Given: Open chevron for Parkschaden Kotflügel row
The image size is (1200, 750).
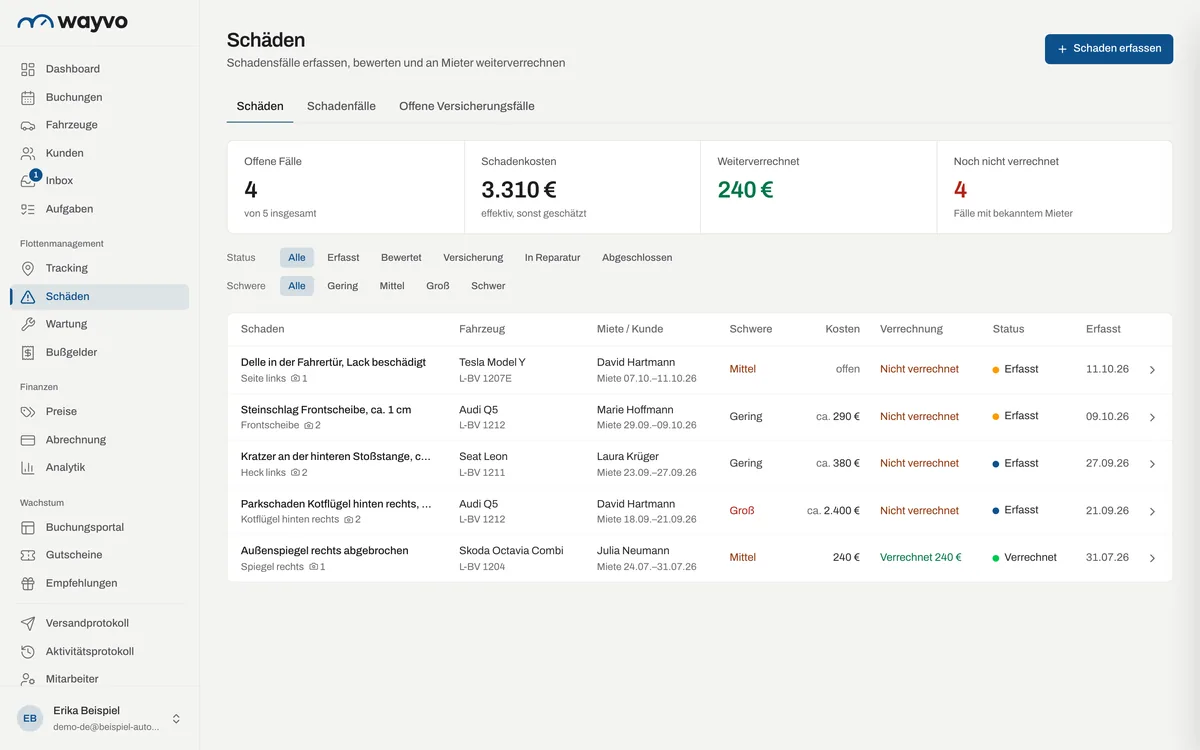Looking at the screenshot, I should tap(1152, 511).
